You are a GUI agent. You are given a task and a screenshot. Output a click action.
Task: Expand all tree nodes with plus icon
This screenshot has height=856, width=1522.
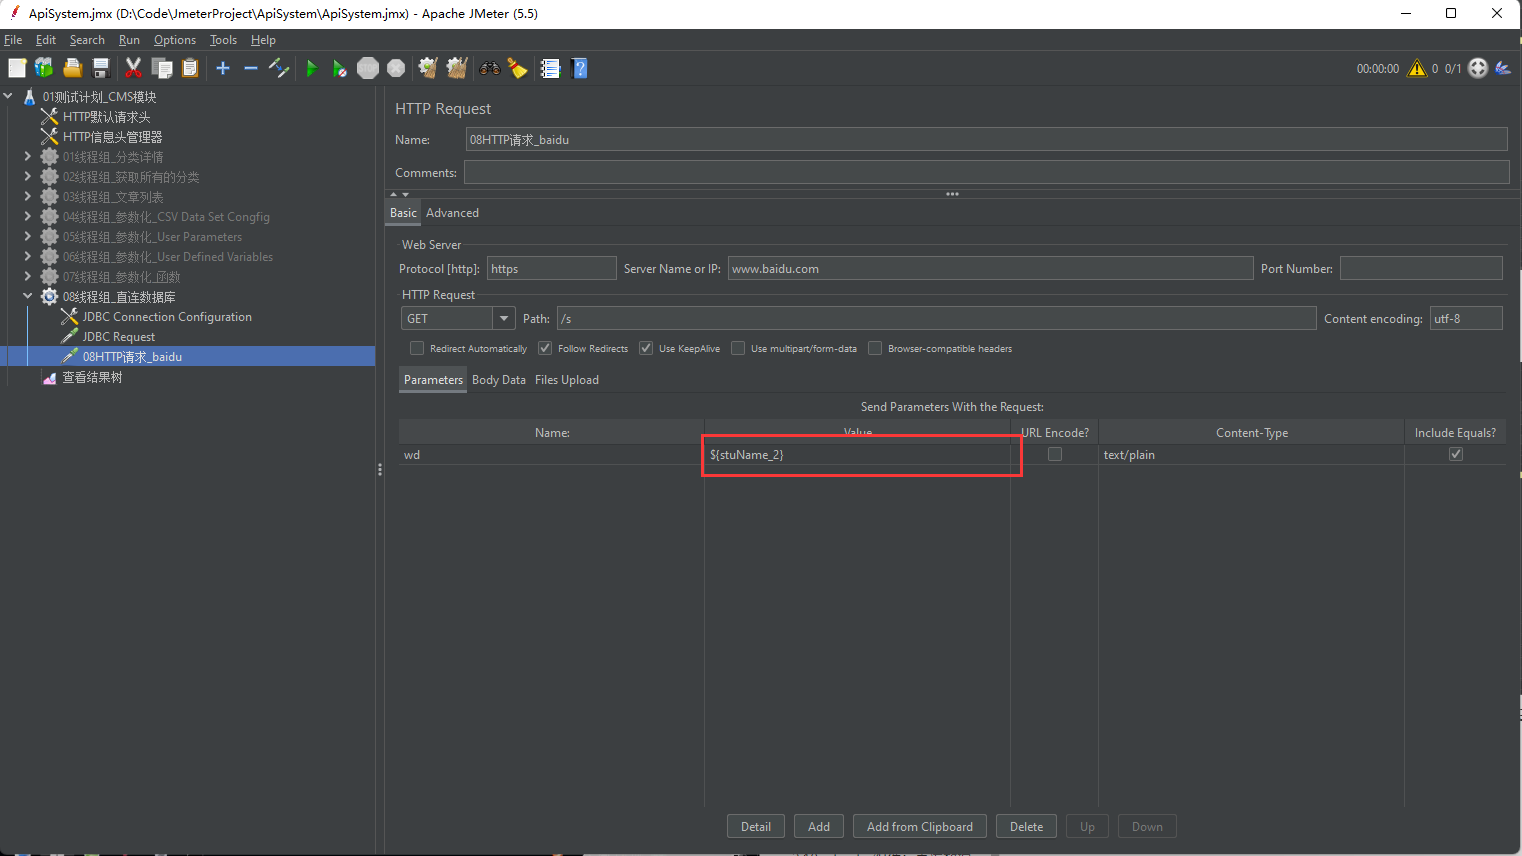pyautogui.click(x=223, y=68)
